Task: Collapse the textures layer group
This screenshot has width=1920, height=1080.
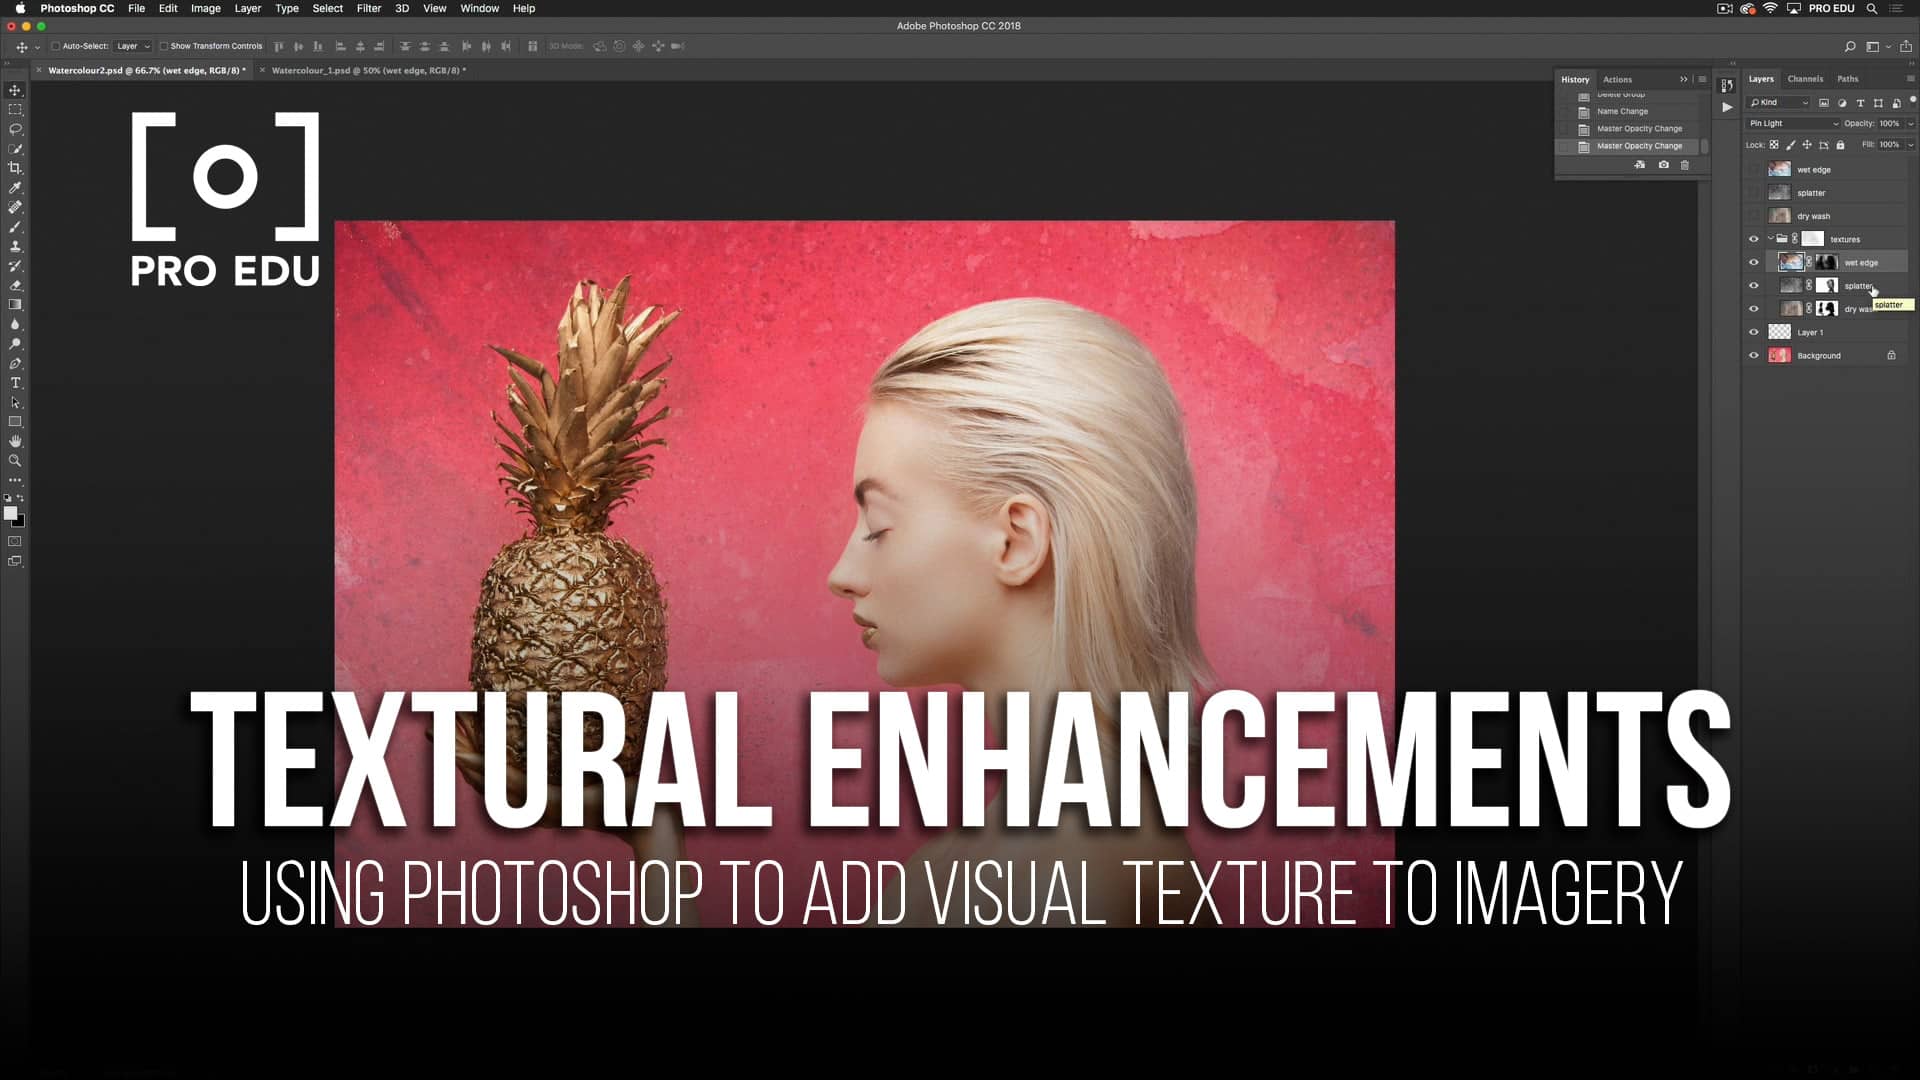Action: click(x=1771, y=238)
